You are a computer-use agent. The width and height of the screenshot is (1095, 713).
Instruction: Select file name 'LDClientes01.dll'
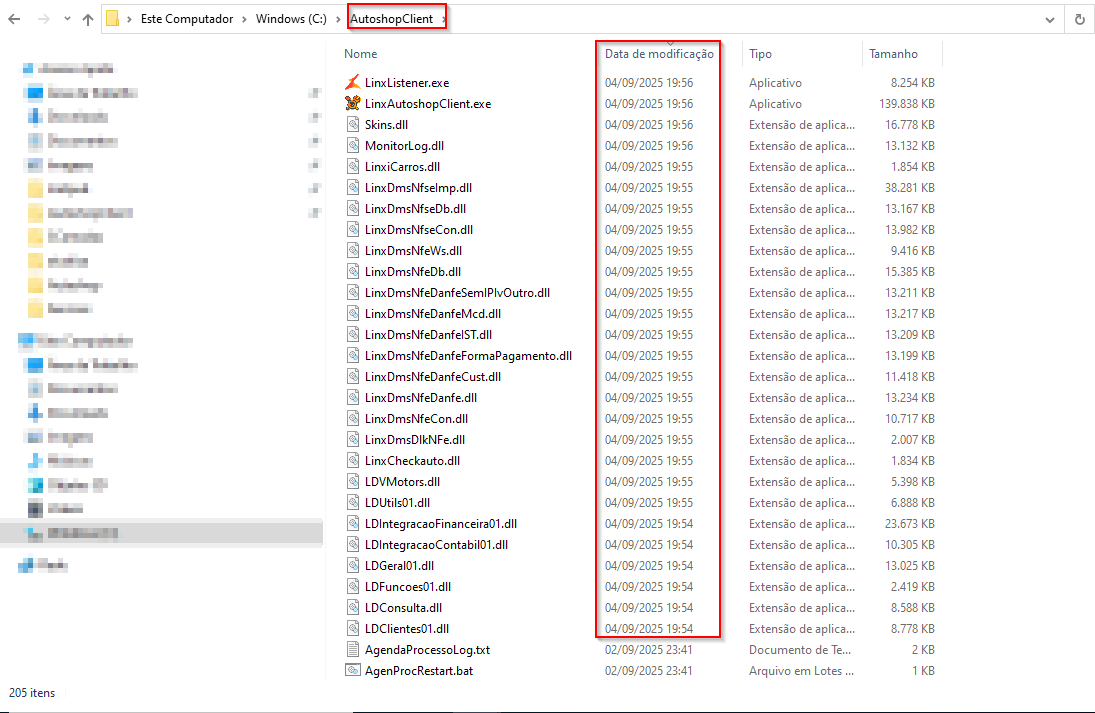pyautogui.click(x=406, y=629)
